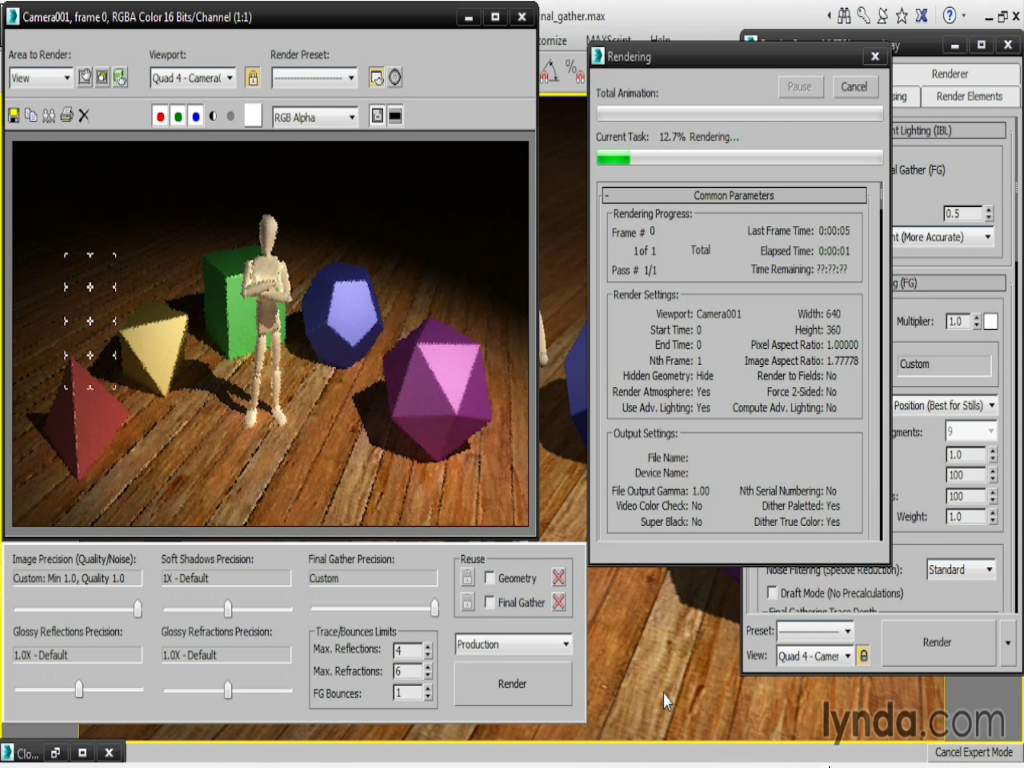Click the Clone Rendered Frame Window icon
The image size is (1024, 768).
click(48, 116)
